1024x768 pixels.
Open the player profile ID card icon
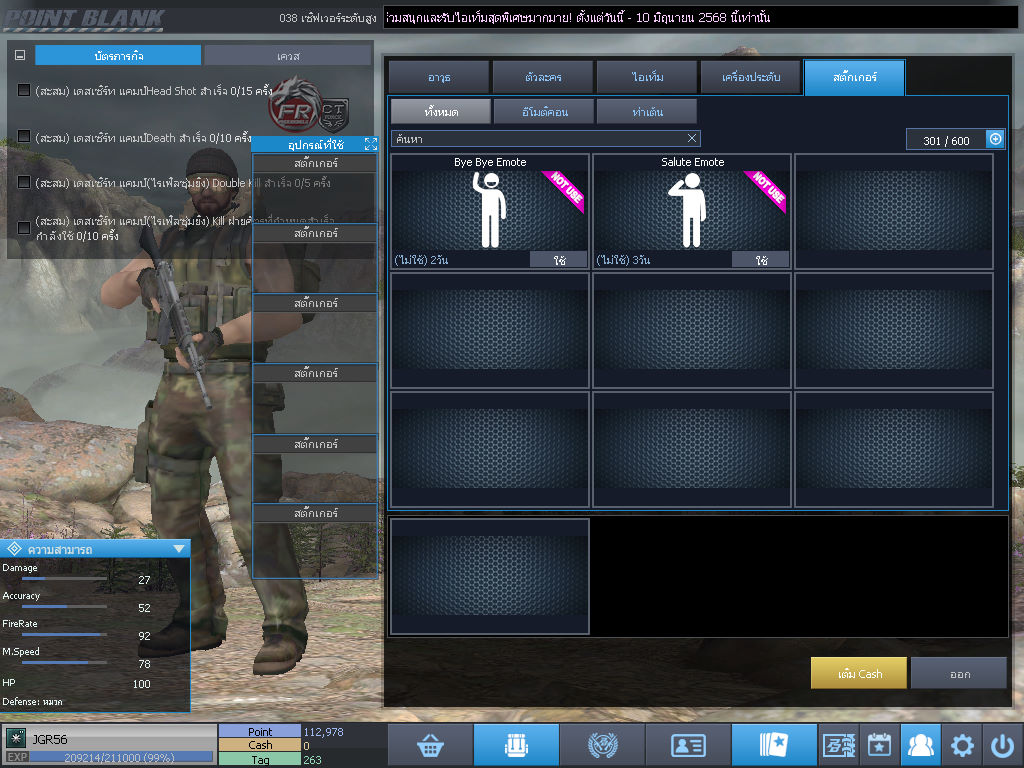[x=688, y=745]
